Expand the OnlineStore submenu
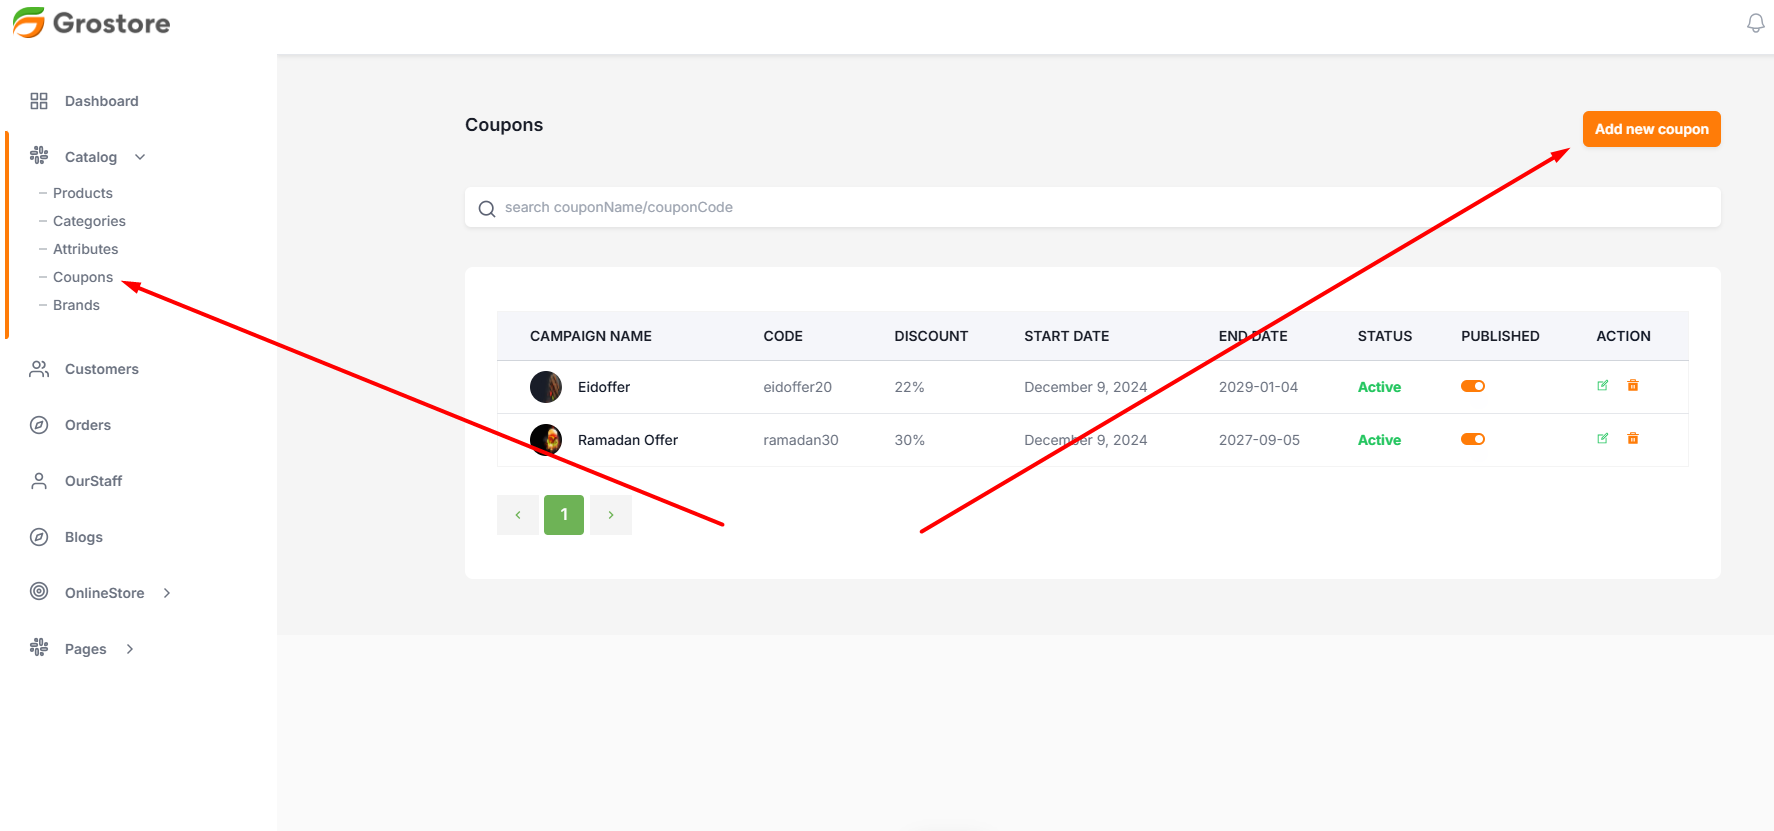 167,593
